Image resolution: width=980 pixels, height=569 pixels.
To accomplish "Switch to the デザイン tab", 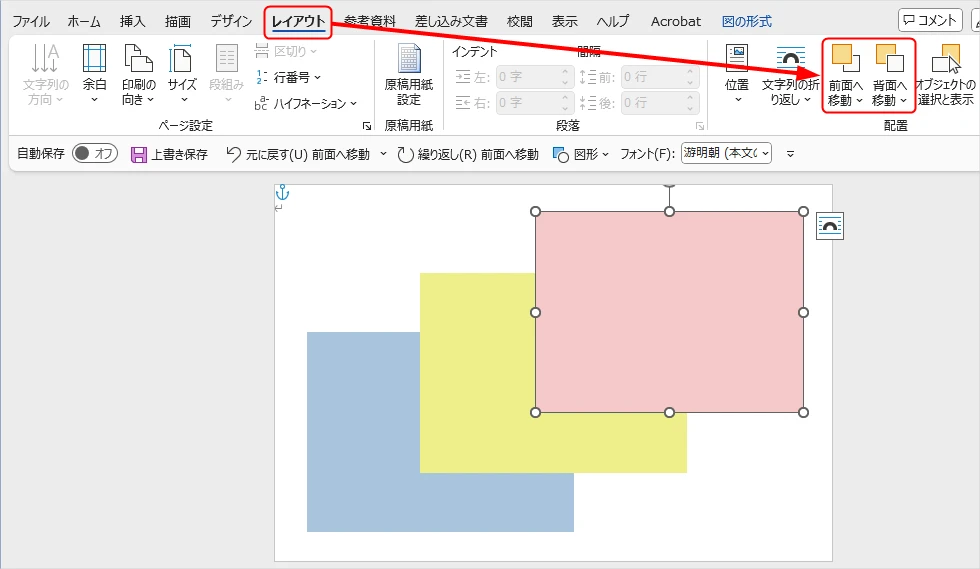I will [231, 21].
